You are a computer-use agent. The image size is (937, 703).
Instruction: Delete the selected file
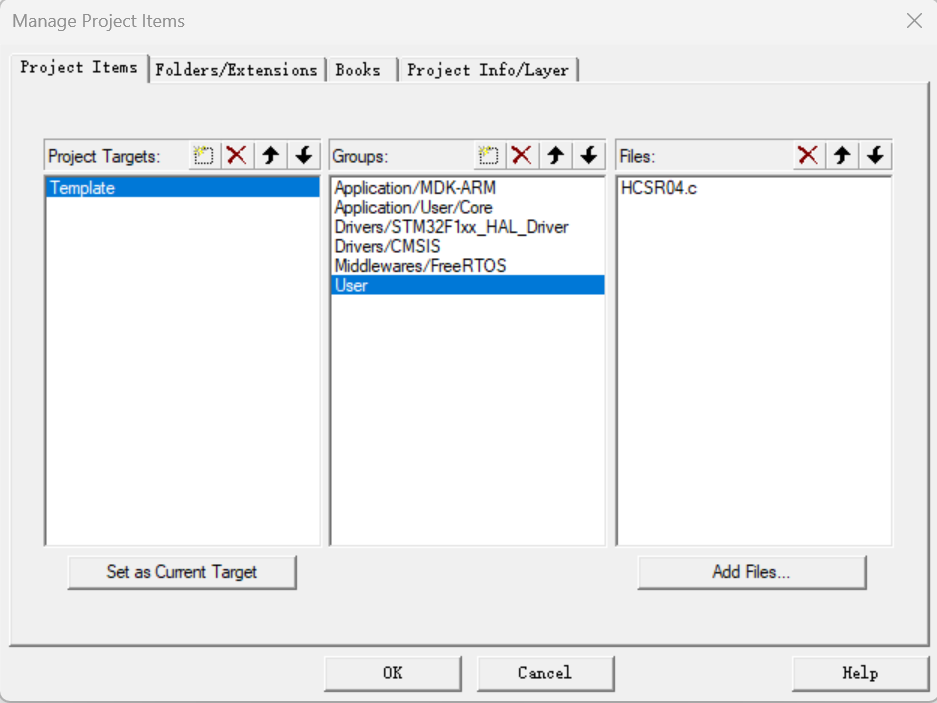tap(809, 155)
